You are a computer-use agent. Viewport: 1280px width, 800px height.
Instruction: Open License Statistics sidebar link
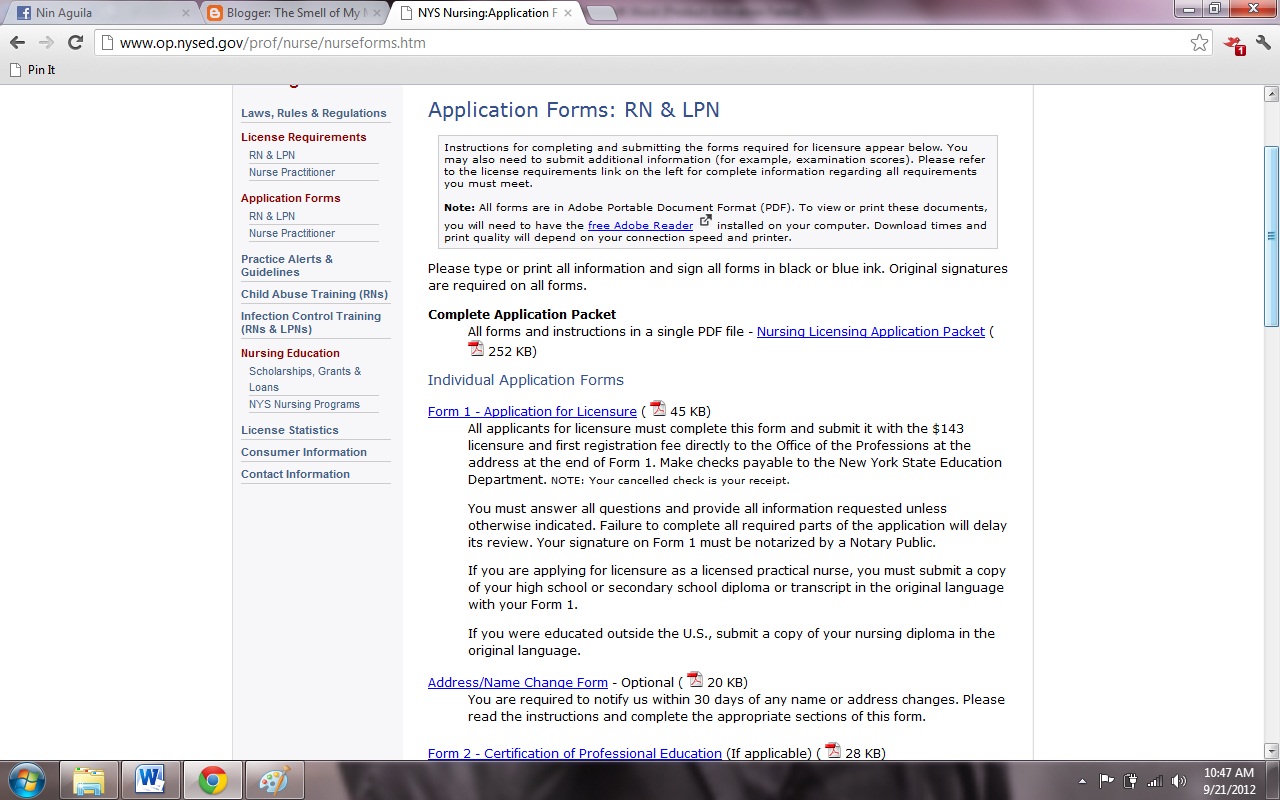click(290, 431)
